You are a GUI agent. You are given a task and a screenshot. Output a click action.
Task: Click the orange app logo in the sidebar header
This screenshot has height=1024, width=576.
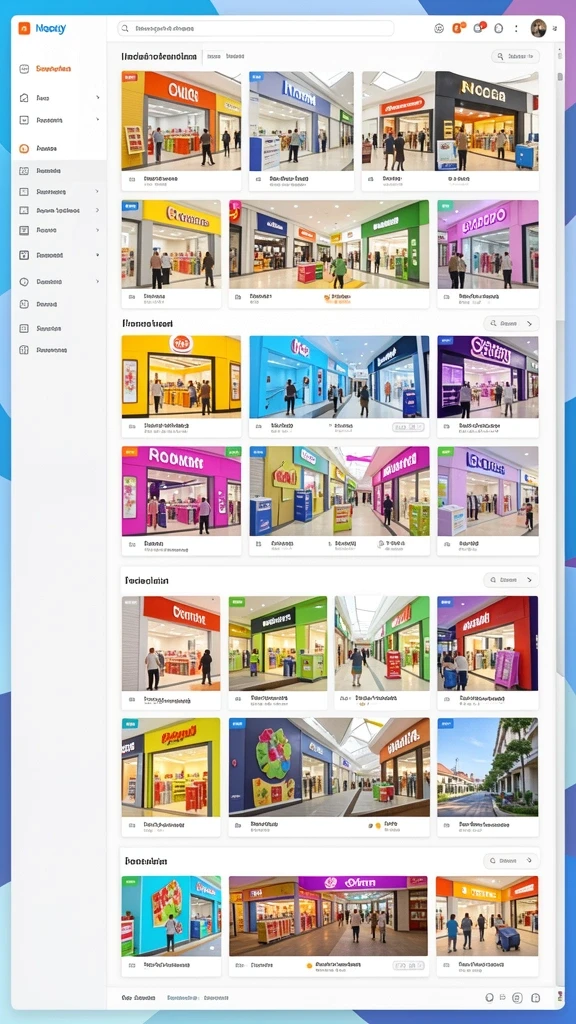pos(24,28)
